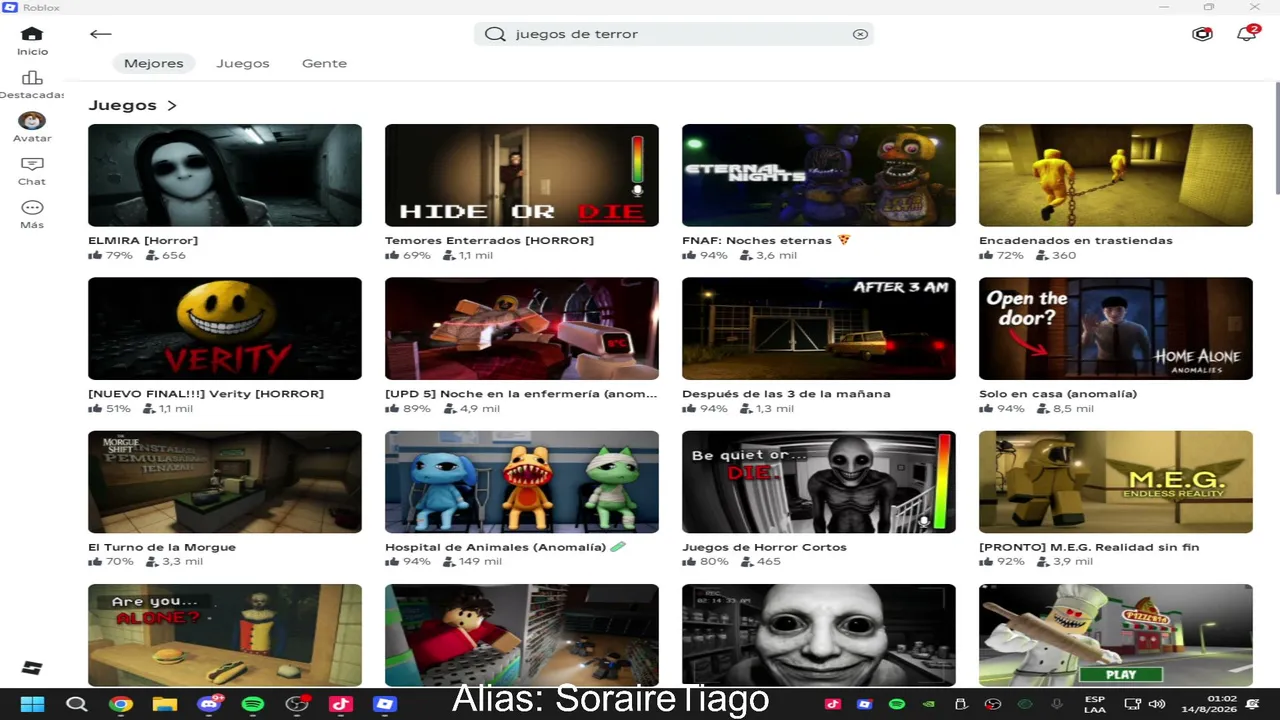This screenshot has width=1280, height=720.
Task: Open the Encadenados en trastiendas thumbnail
Action: tap(1116, 175)
